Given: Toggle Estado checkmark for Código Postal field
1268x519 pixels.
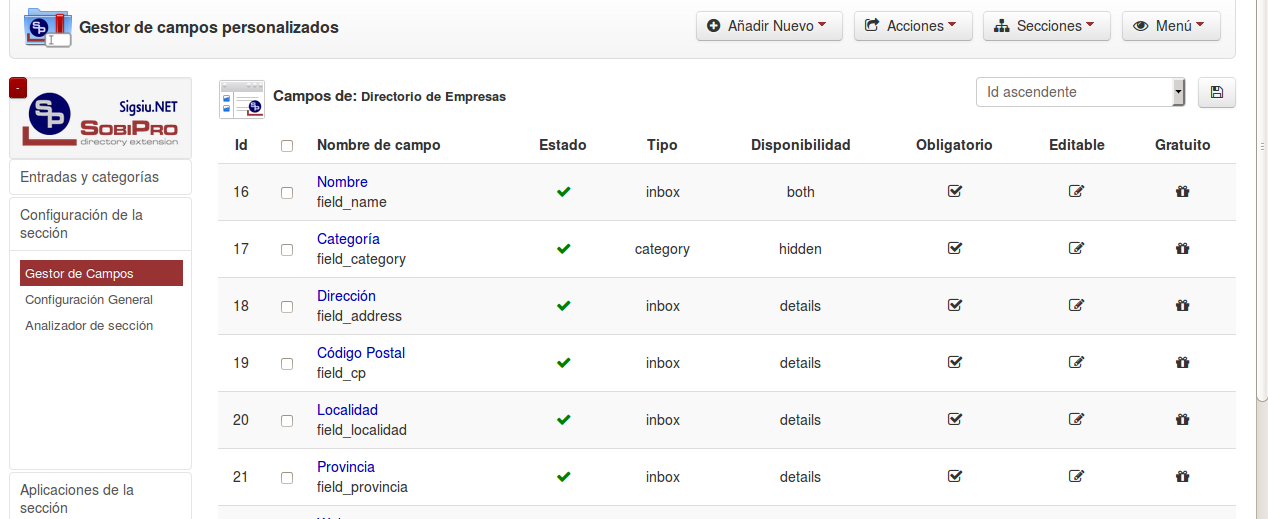Looking at the screenshot, I should pyautogui.click(x=563, y=362).
